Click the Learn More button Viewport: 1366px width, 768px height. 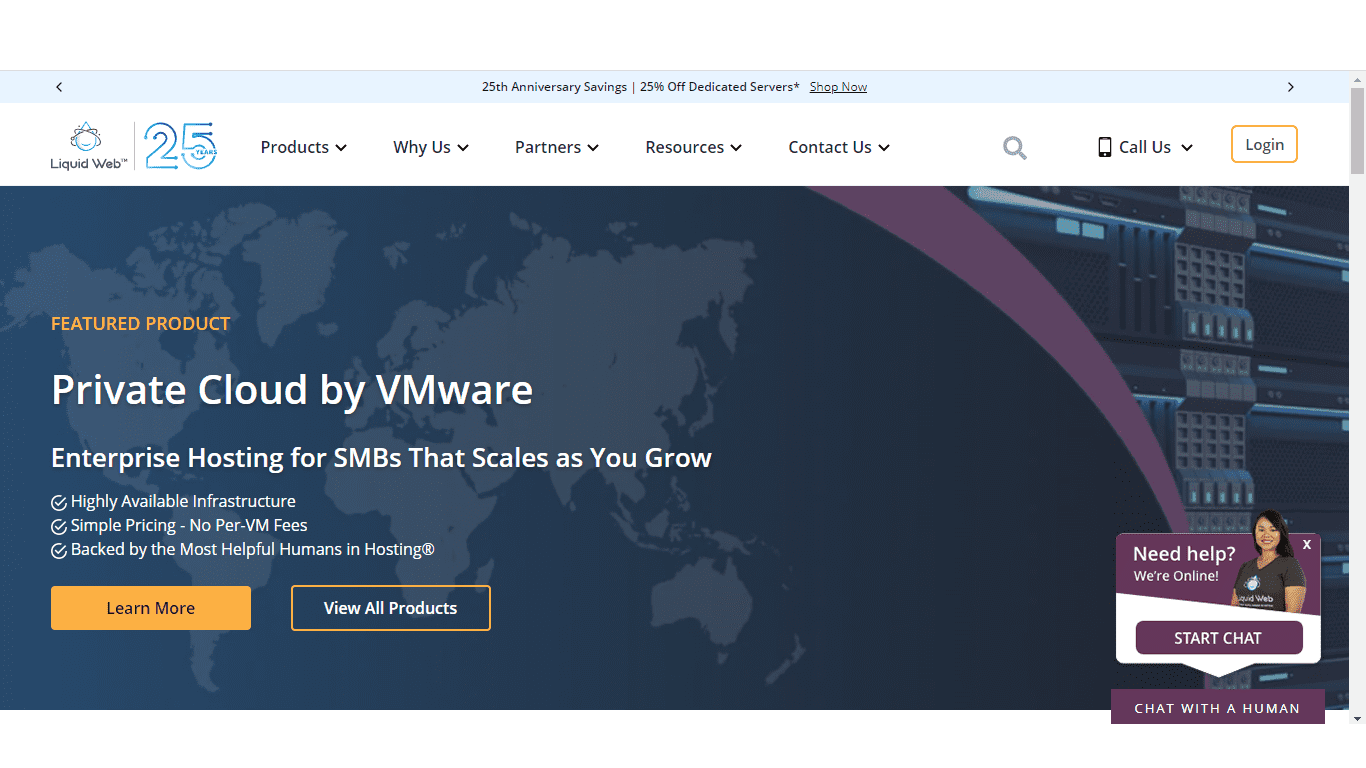pos(151,608)
